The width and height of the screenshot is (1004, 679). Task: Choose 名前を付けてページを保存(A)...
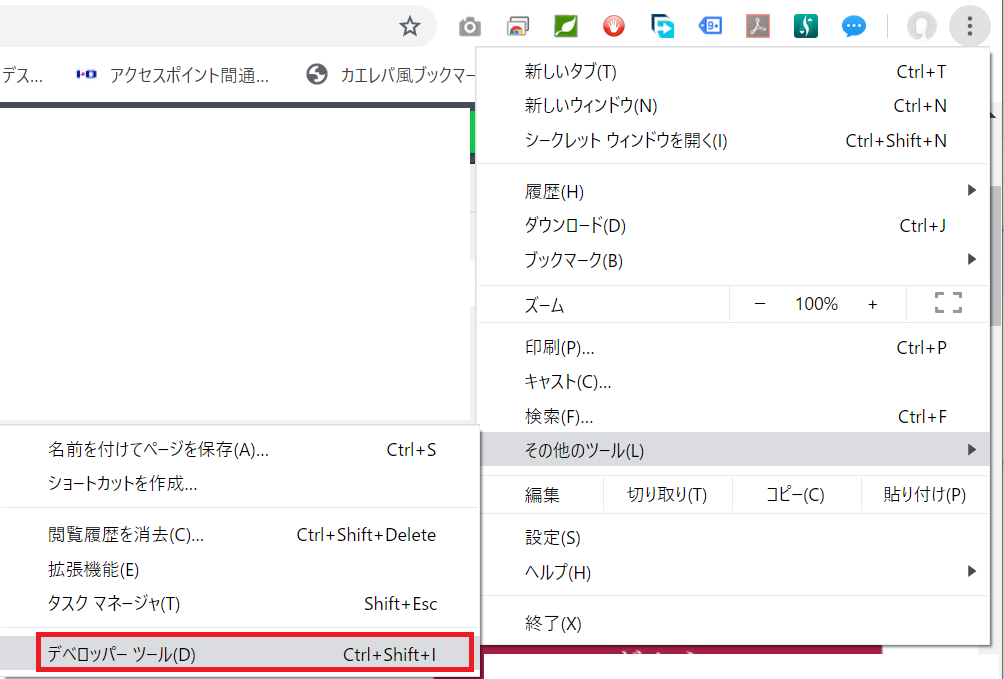(x=239, y=450)
